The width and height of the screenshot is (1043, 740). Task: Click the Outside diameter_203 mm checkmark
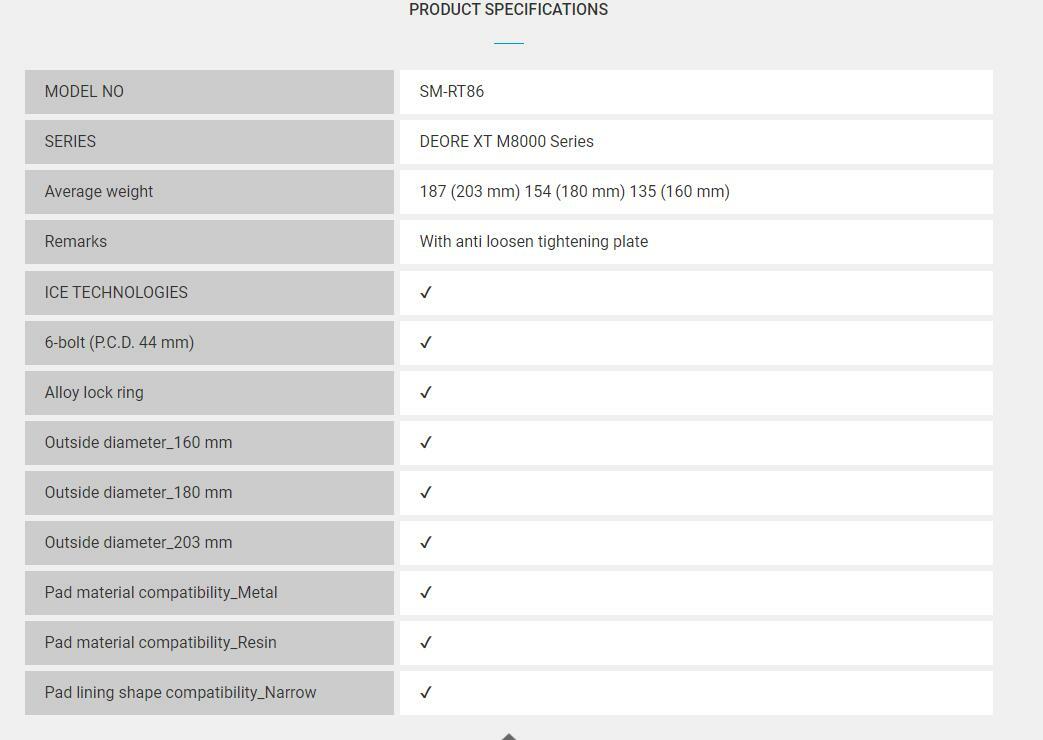(x=426, y=542)
